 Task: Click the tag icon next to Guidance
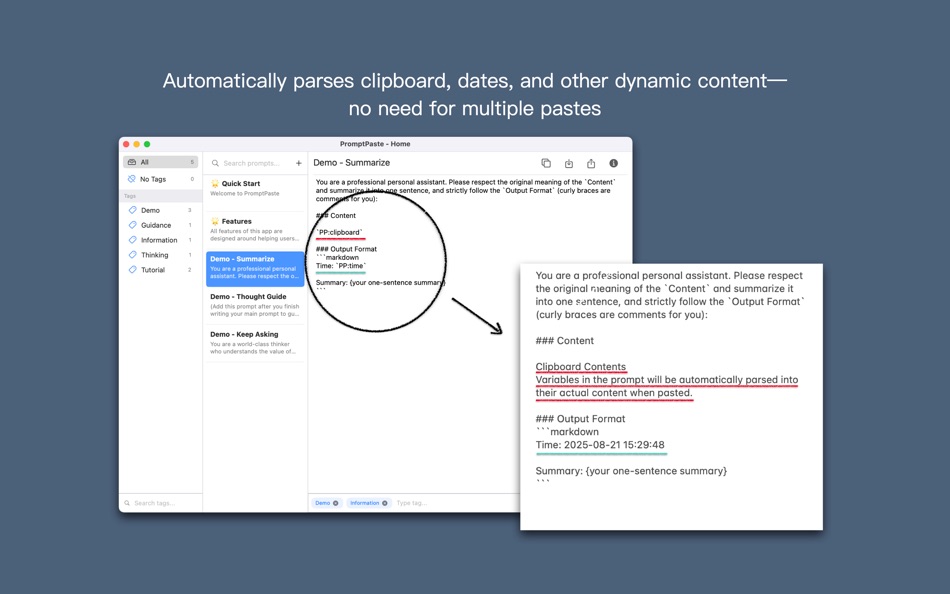133,225
